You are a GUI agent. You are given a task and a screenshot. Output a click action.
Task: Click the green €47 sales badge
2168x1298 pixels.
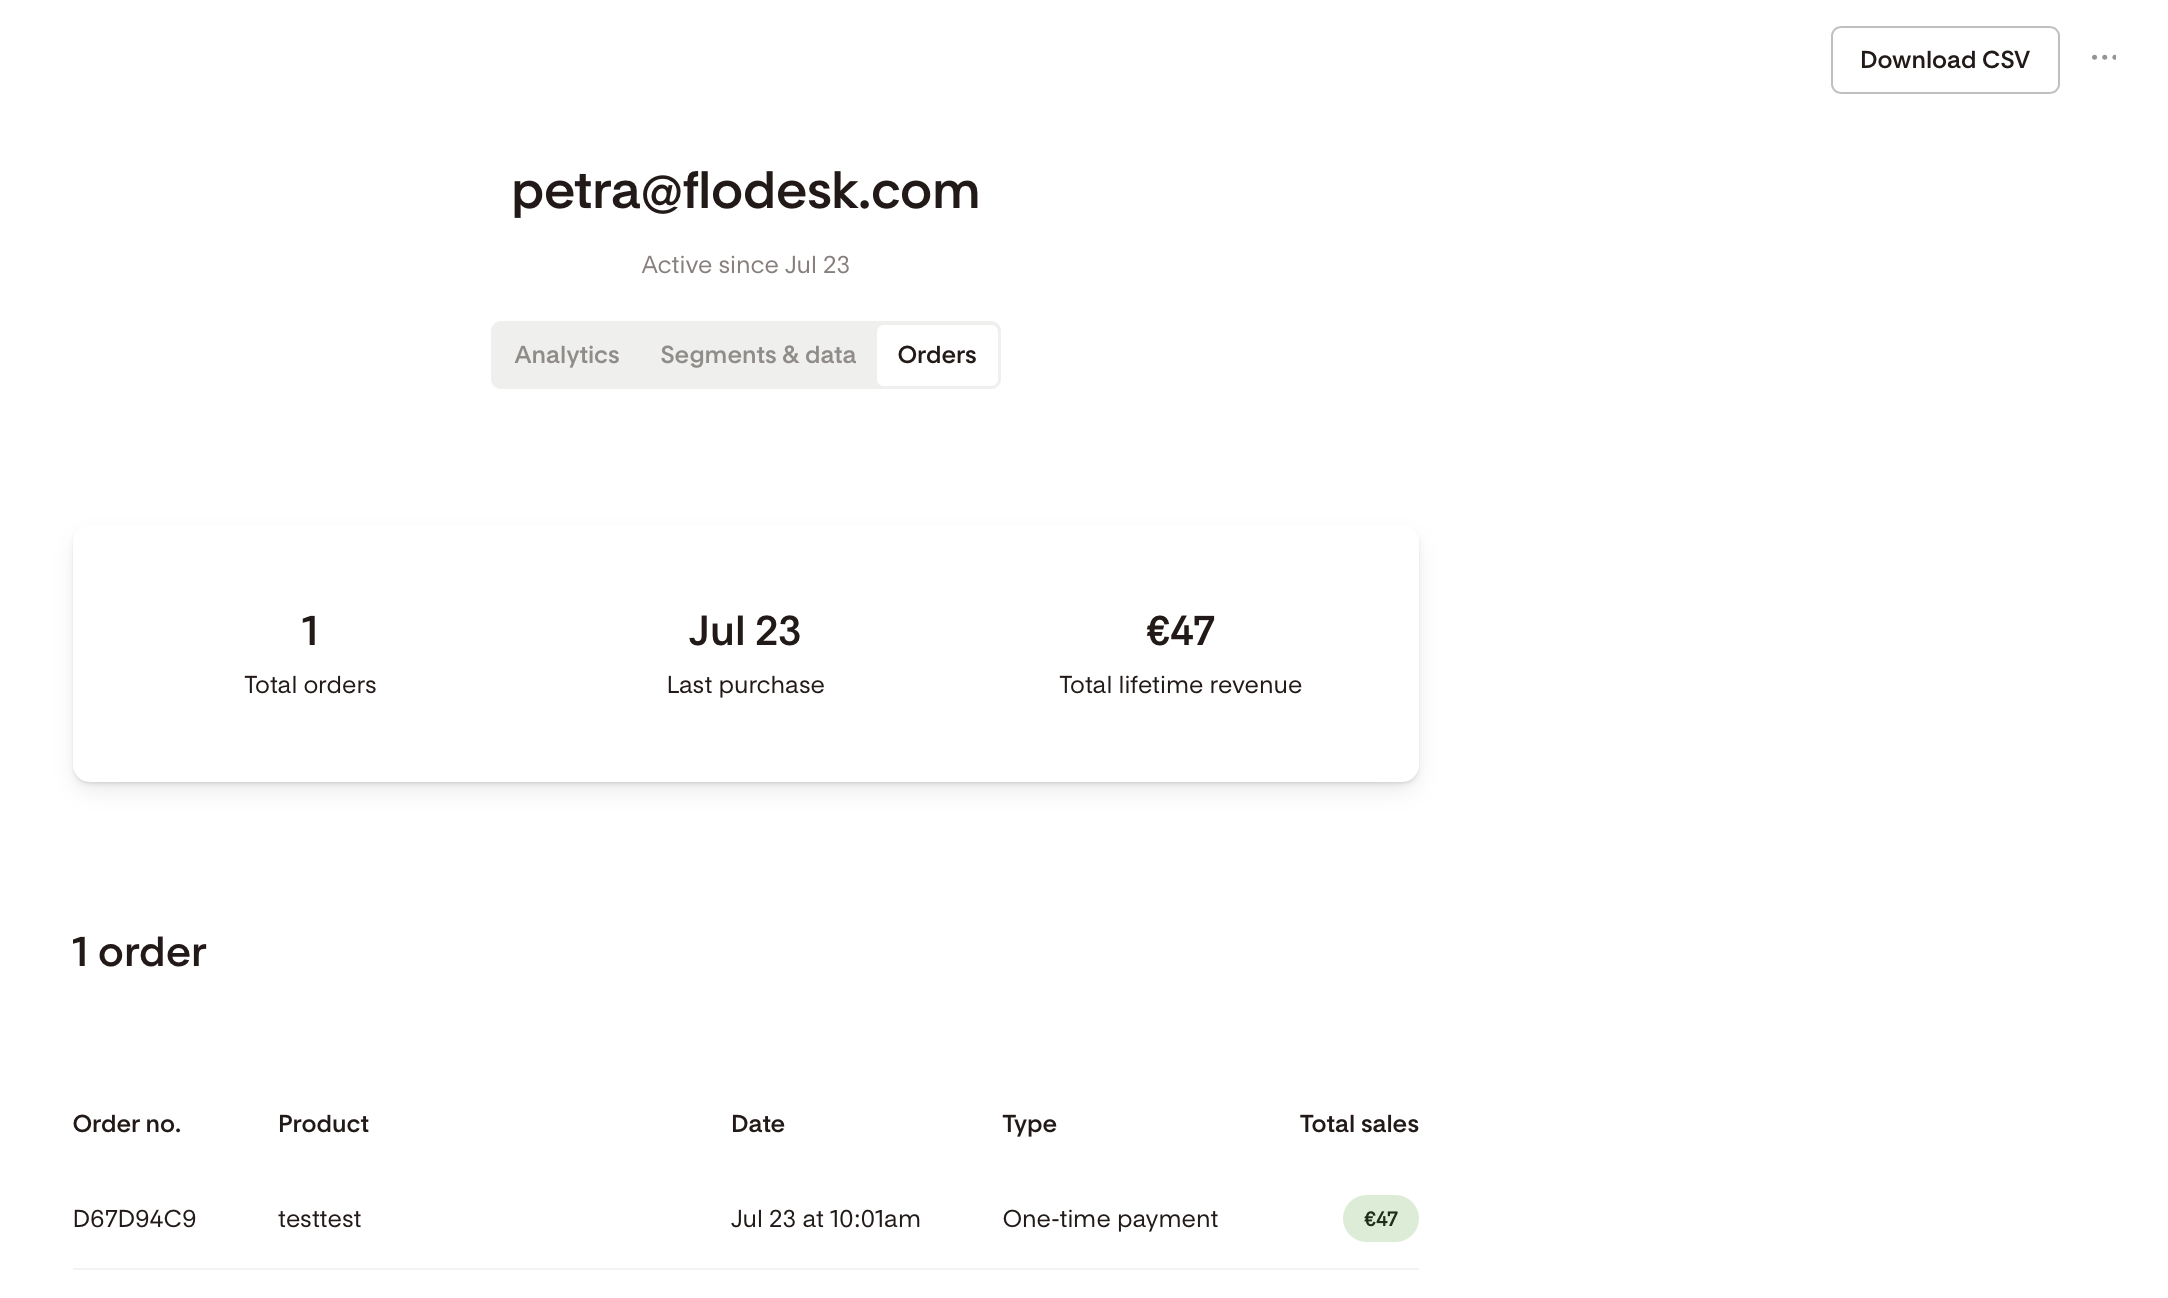click(x=1380, y=1219)
